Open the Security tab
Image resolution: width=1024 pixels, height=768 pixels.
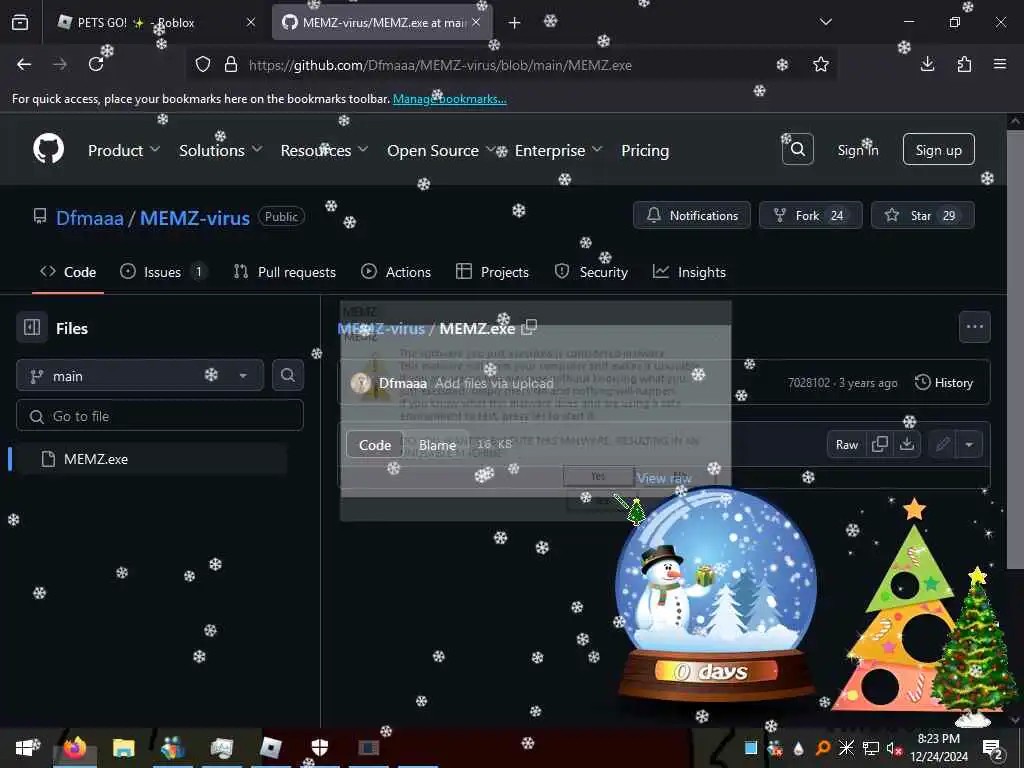coord(591,272)
